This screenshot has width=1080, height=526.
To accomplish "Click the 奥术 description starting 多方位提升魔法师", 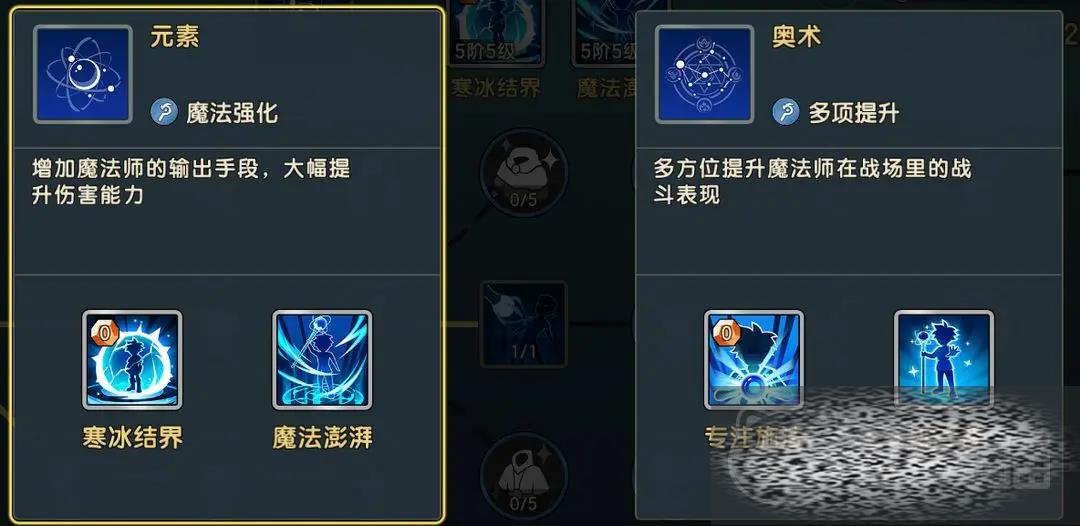I will (813, 182).
